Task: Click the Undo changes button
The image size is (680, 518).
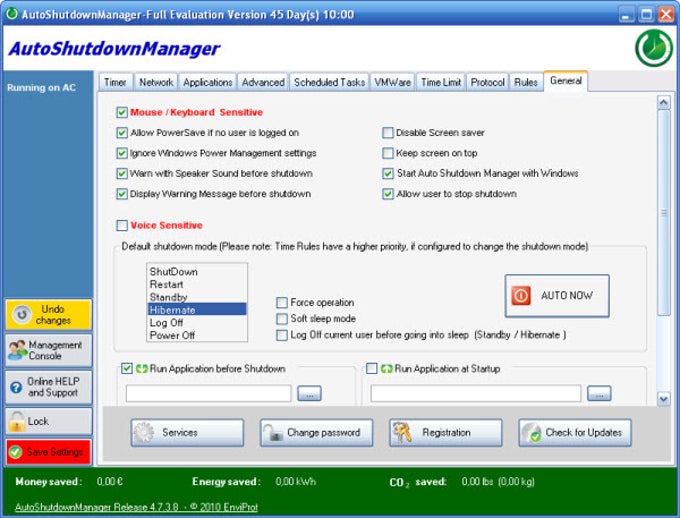Action: click(49, 315)
